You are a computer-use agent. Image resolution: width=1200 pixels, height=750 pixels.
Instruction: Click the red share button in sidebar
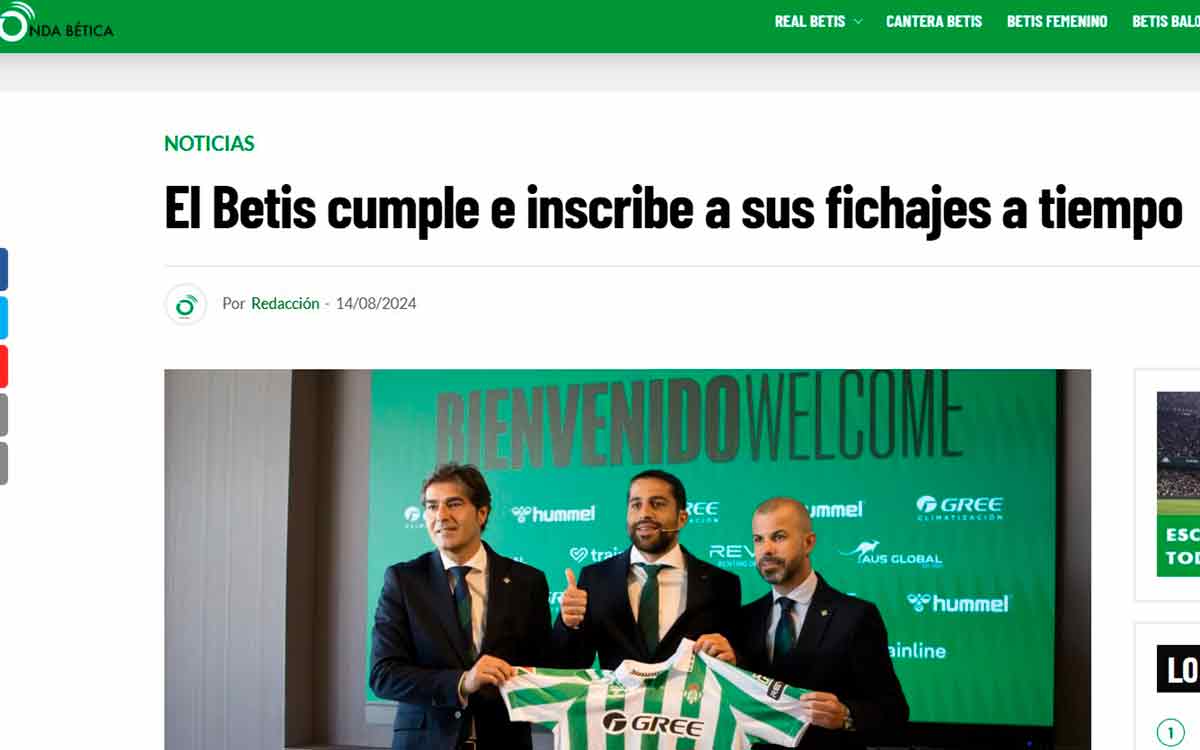coord(4,366)
